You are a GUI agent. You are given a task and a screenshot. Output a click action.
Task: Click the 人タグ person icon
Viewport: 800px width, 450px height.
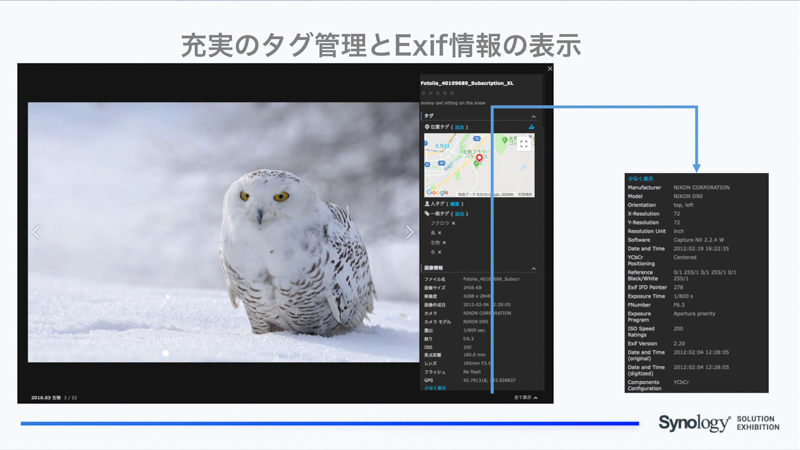pyautogui.click(x=427, y=204)
